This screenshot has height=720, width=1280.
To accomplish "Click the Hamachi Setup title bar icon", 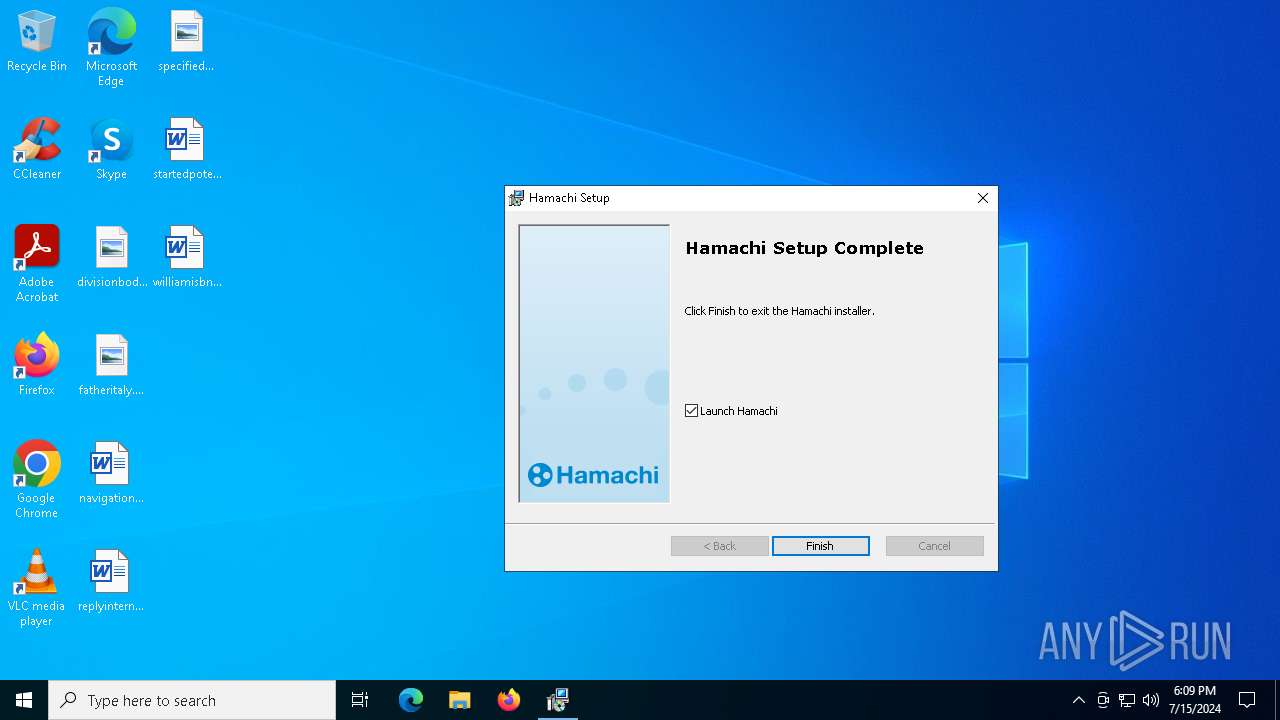I will coord(516,198).
